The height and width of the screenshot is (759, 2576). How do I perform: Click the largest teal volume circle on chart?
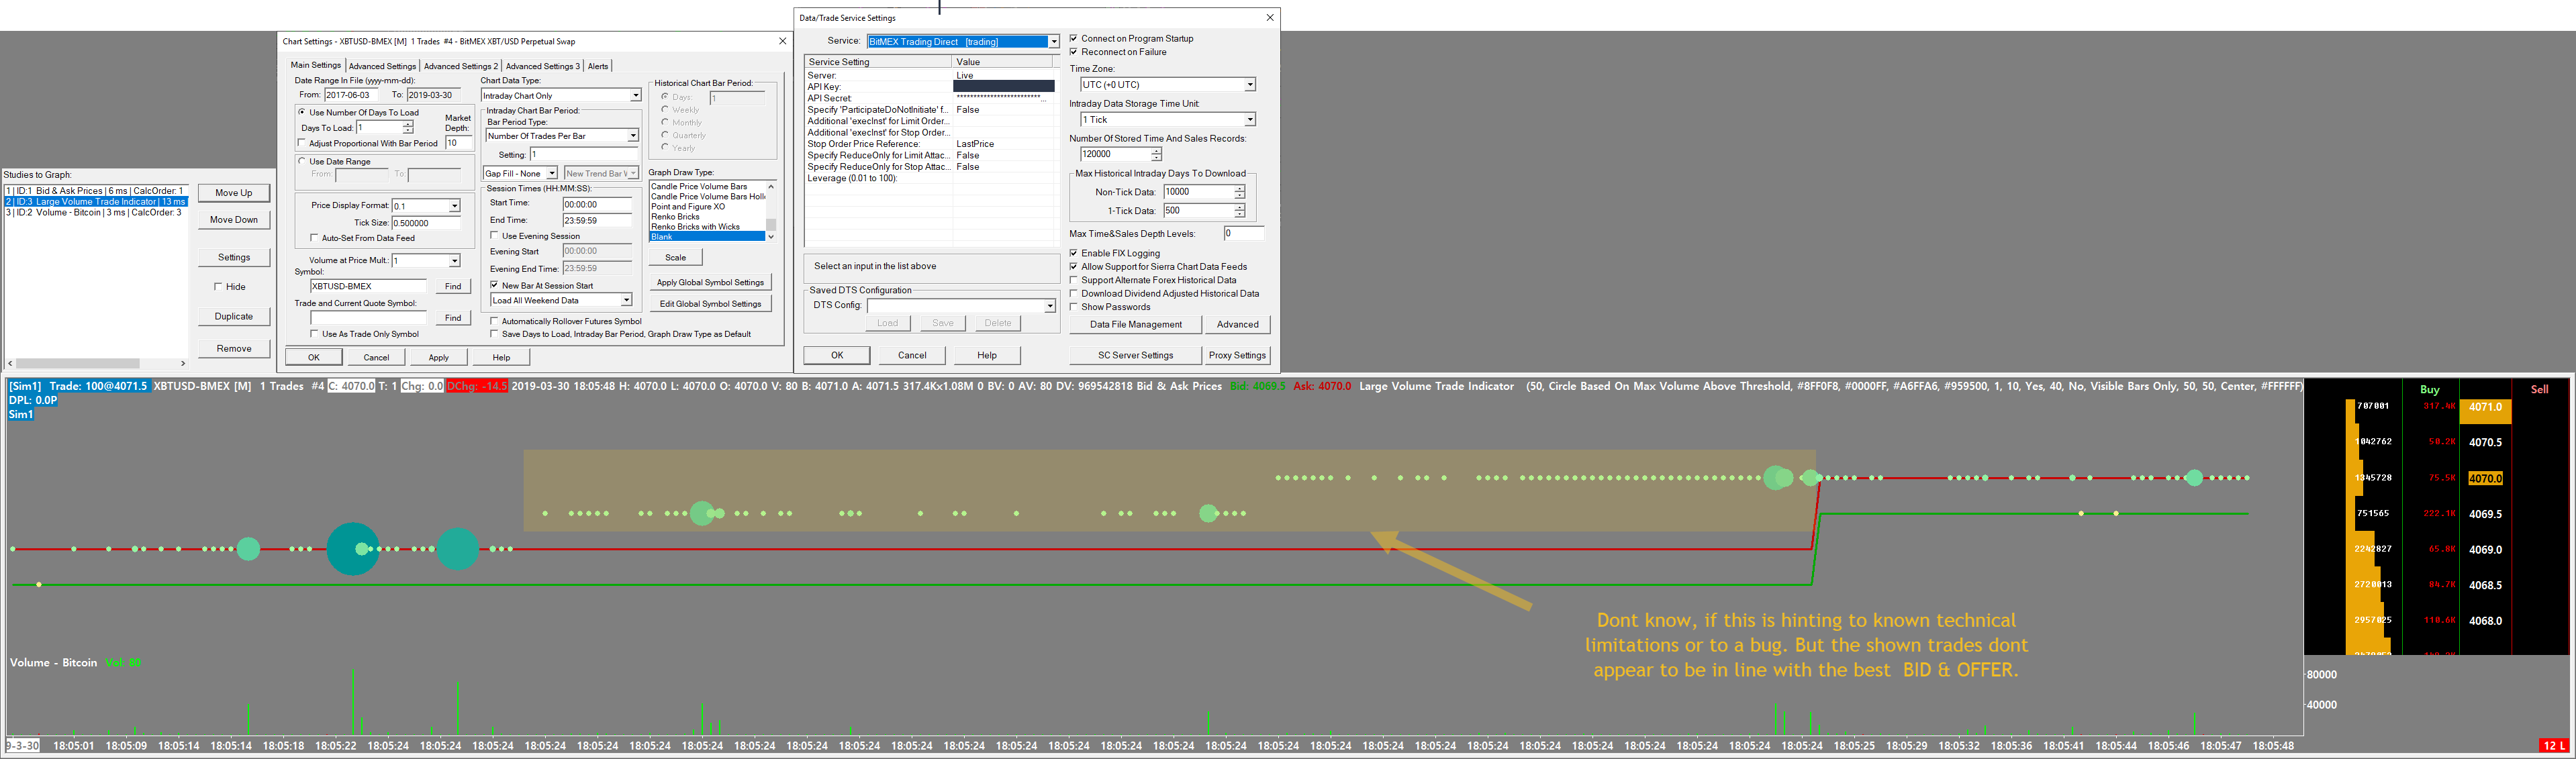coord(353,549)
